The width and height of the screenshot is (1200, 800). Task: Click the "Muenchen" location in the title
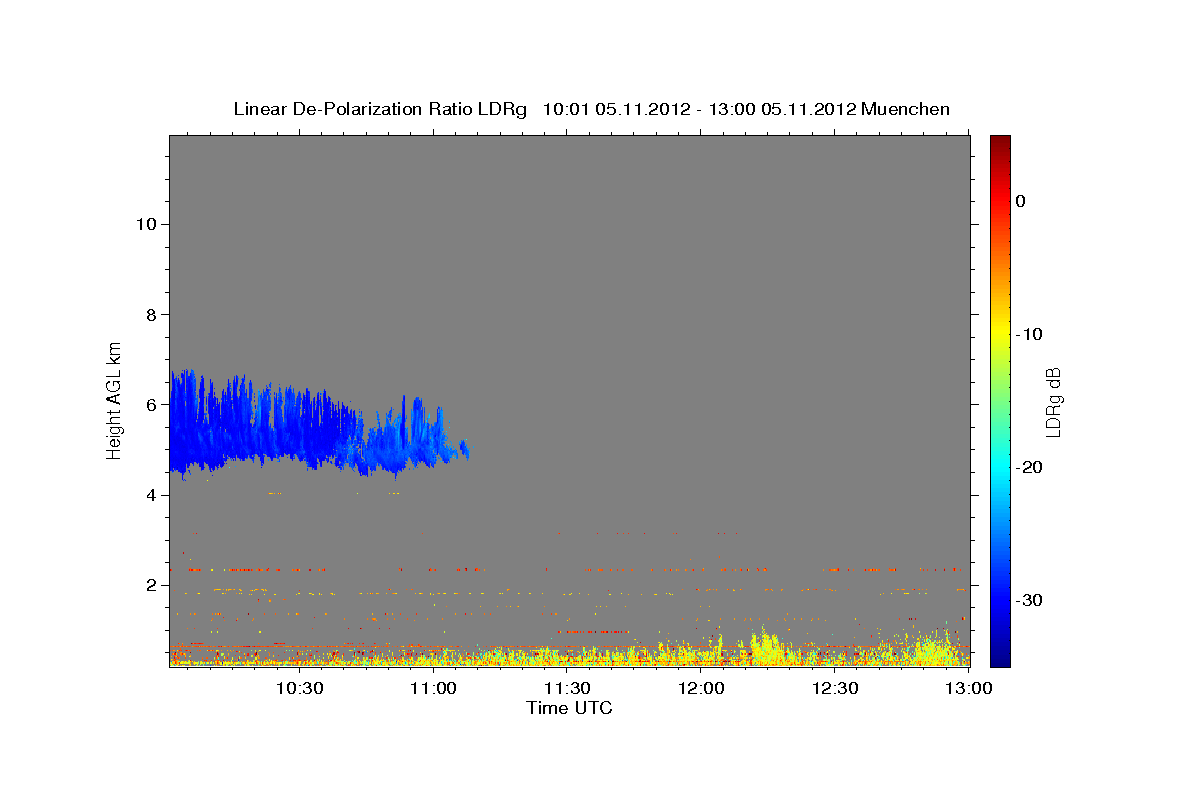tap(905, 109)
